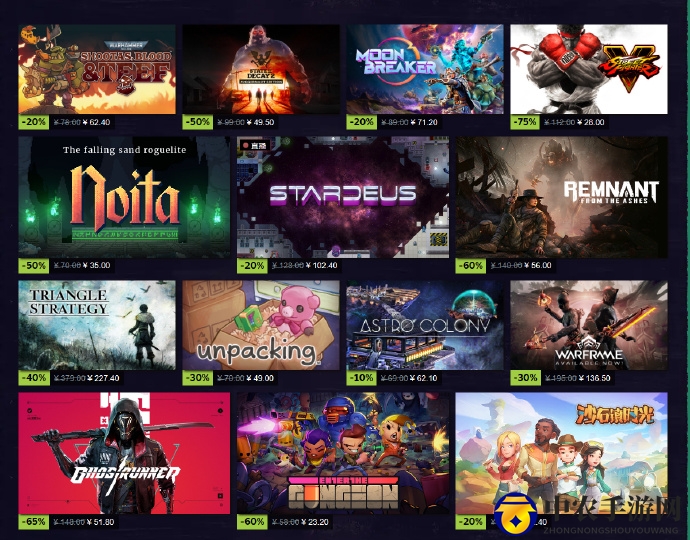Select the Triangle Strategy game tile
Viewport: 690px width, 540px height.
(97, 325)
